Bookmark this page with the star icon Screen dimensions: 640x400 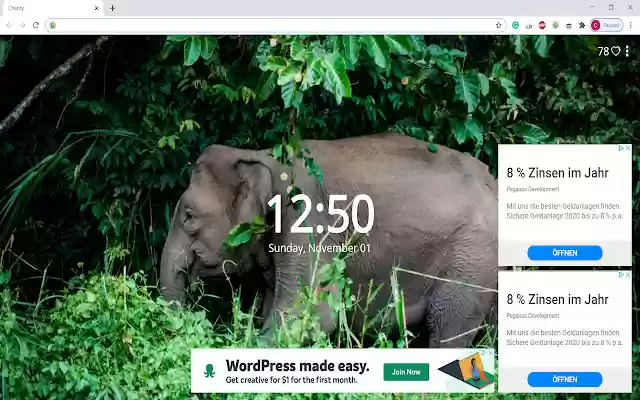click(498, 25)
